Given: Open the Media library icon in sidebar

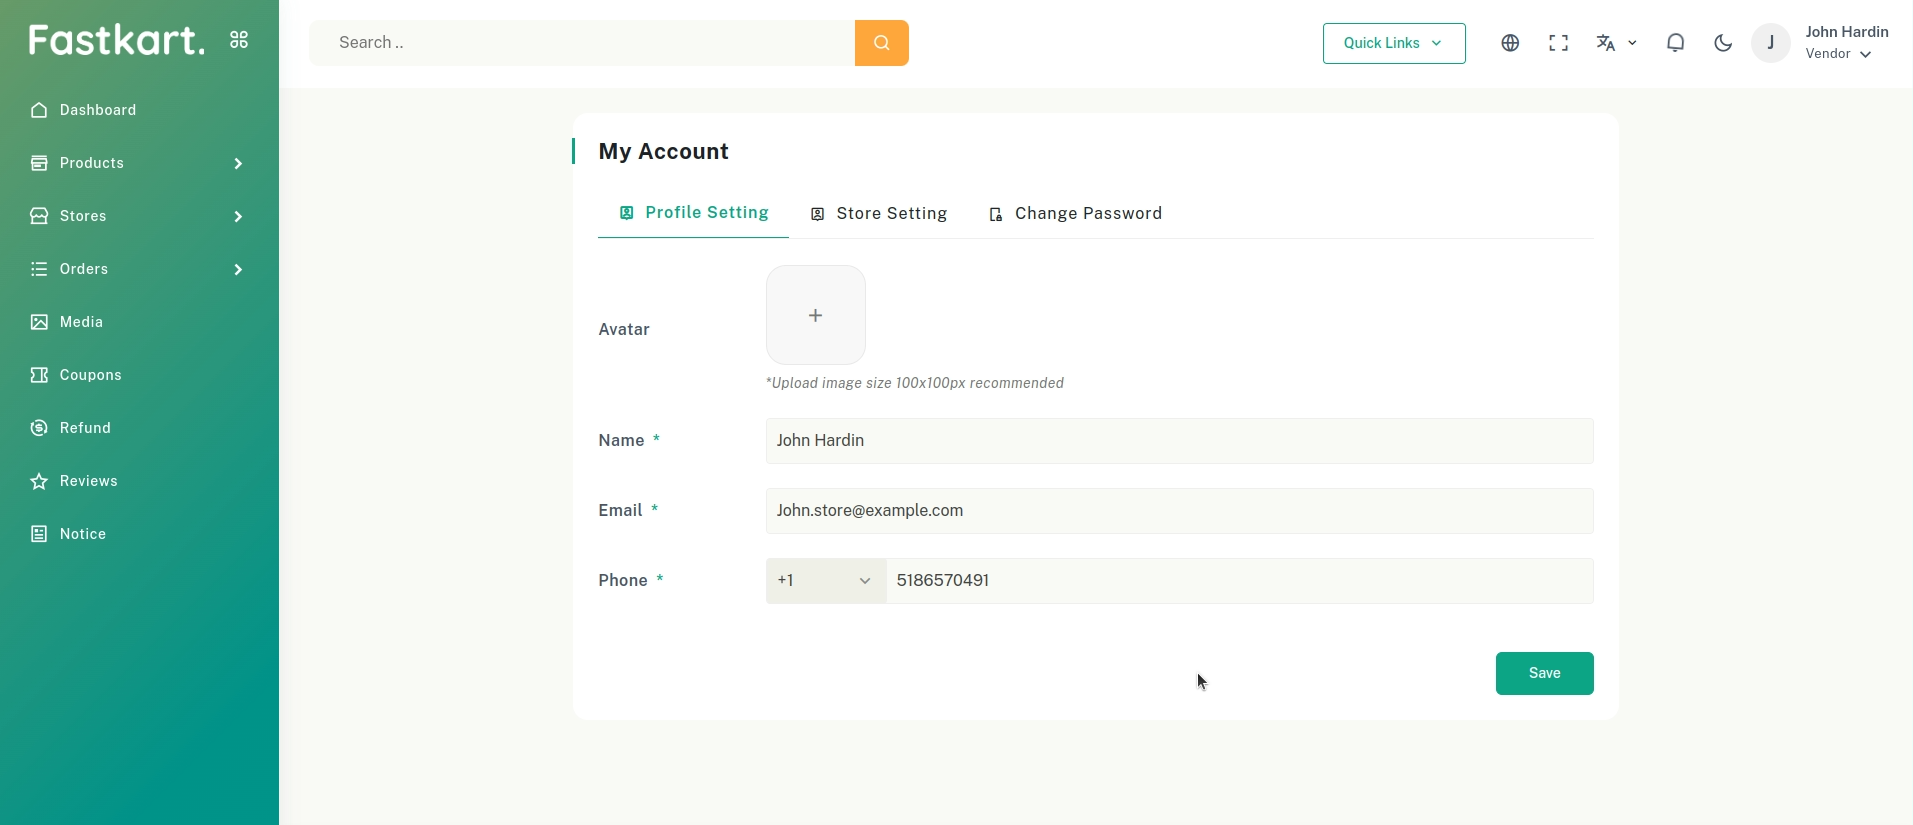Looking at the screenshot, I should tap(39, 322).
